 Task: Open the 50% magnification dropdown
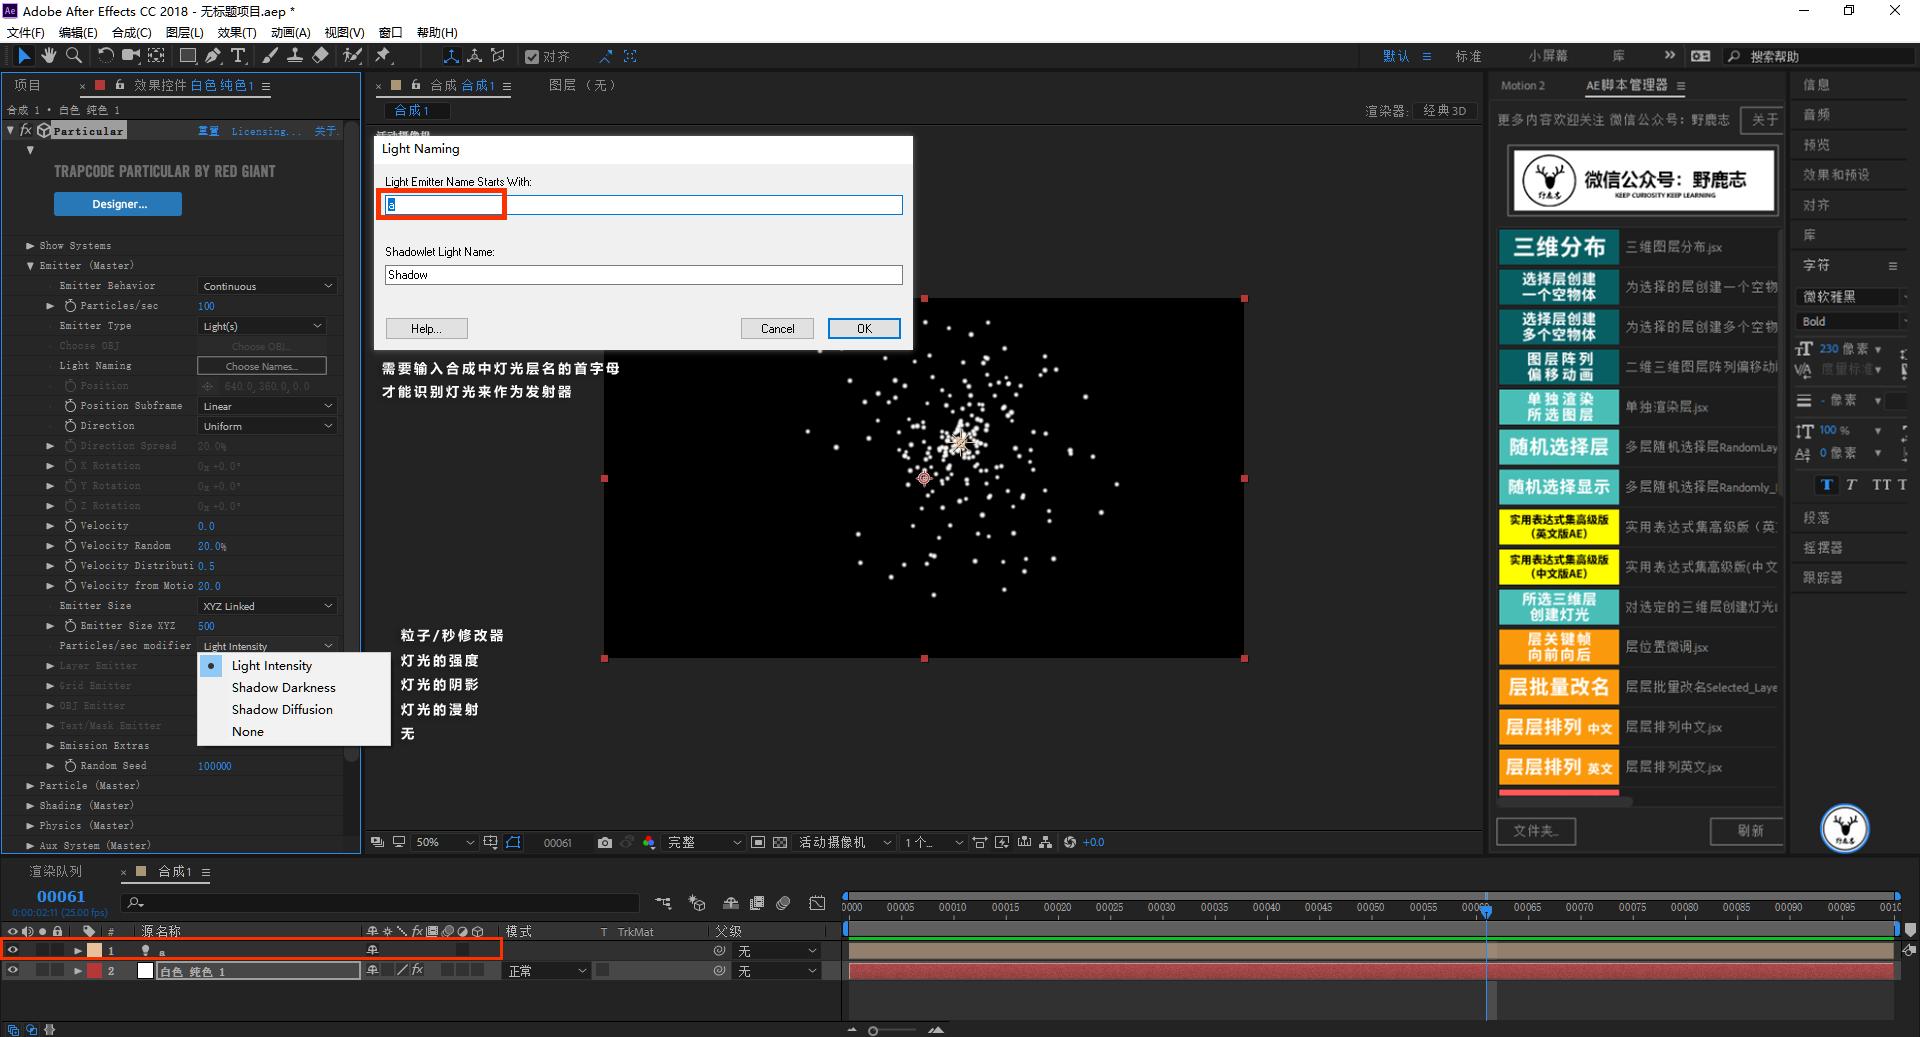tap(445, 843)
